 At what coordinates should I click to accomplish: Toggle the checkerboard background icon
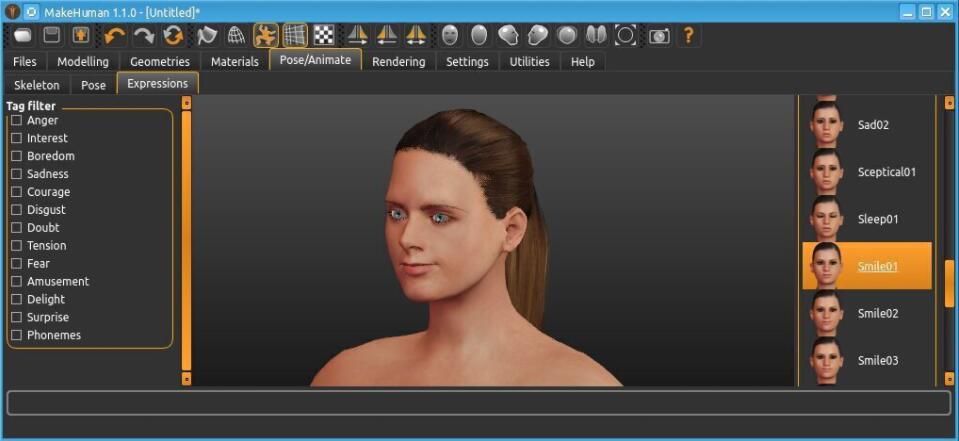pos(324,36)
